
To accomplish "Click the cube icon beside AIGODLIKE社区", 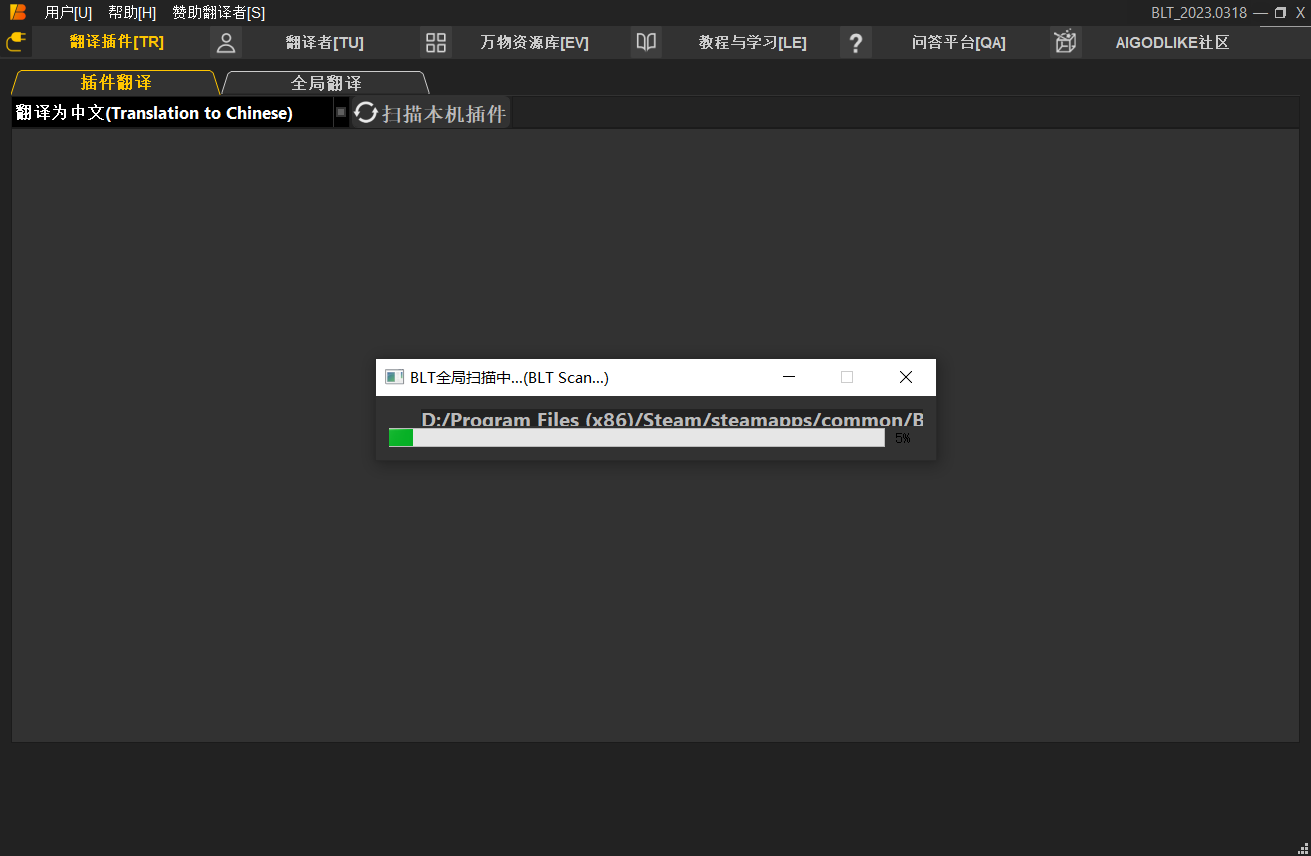I will pos(1066,42).
